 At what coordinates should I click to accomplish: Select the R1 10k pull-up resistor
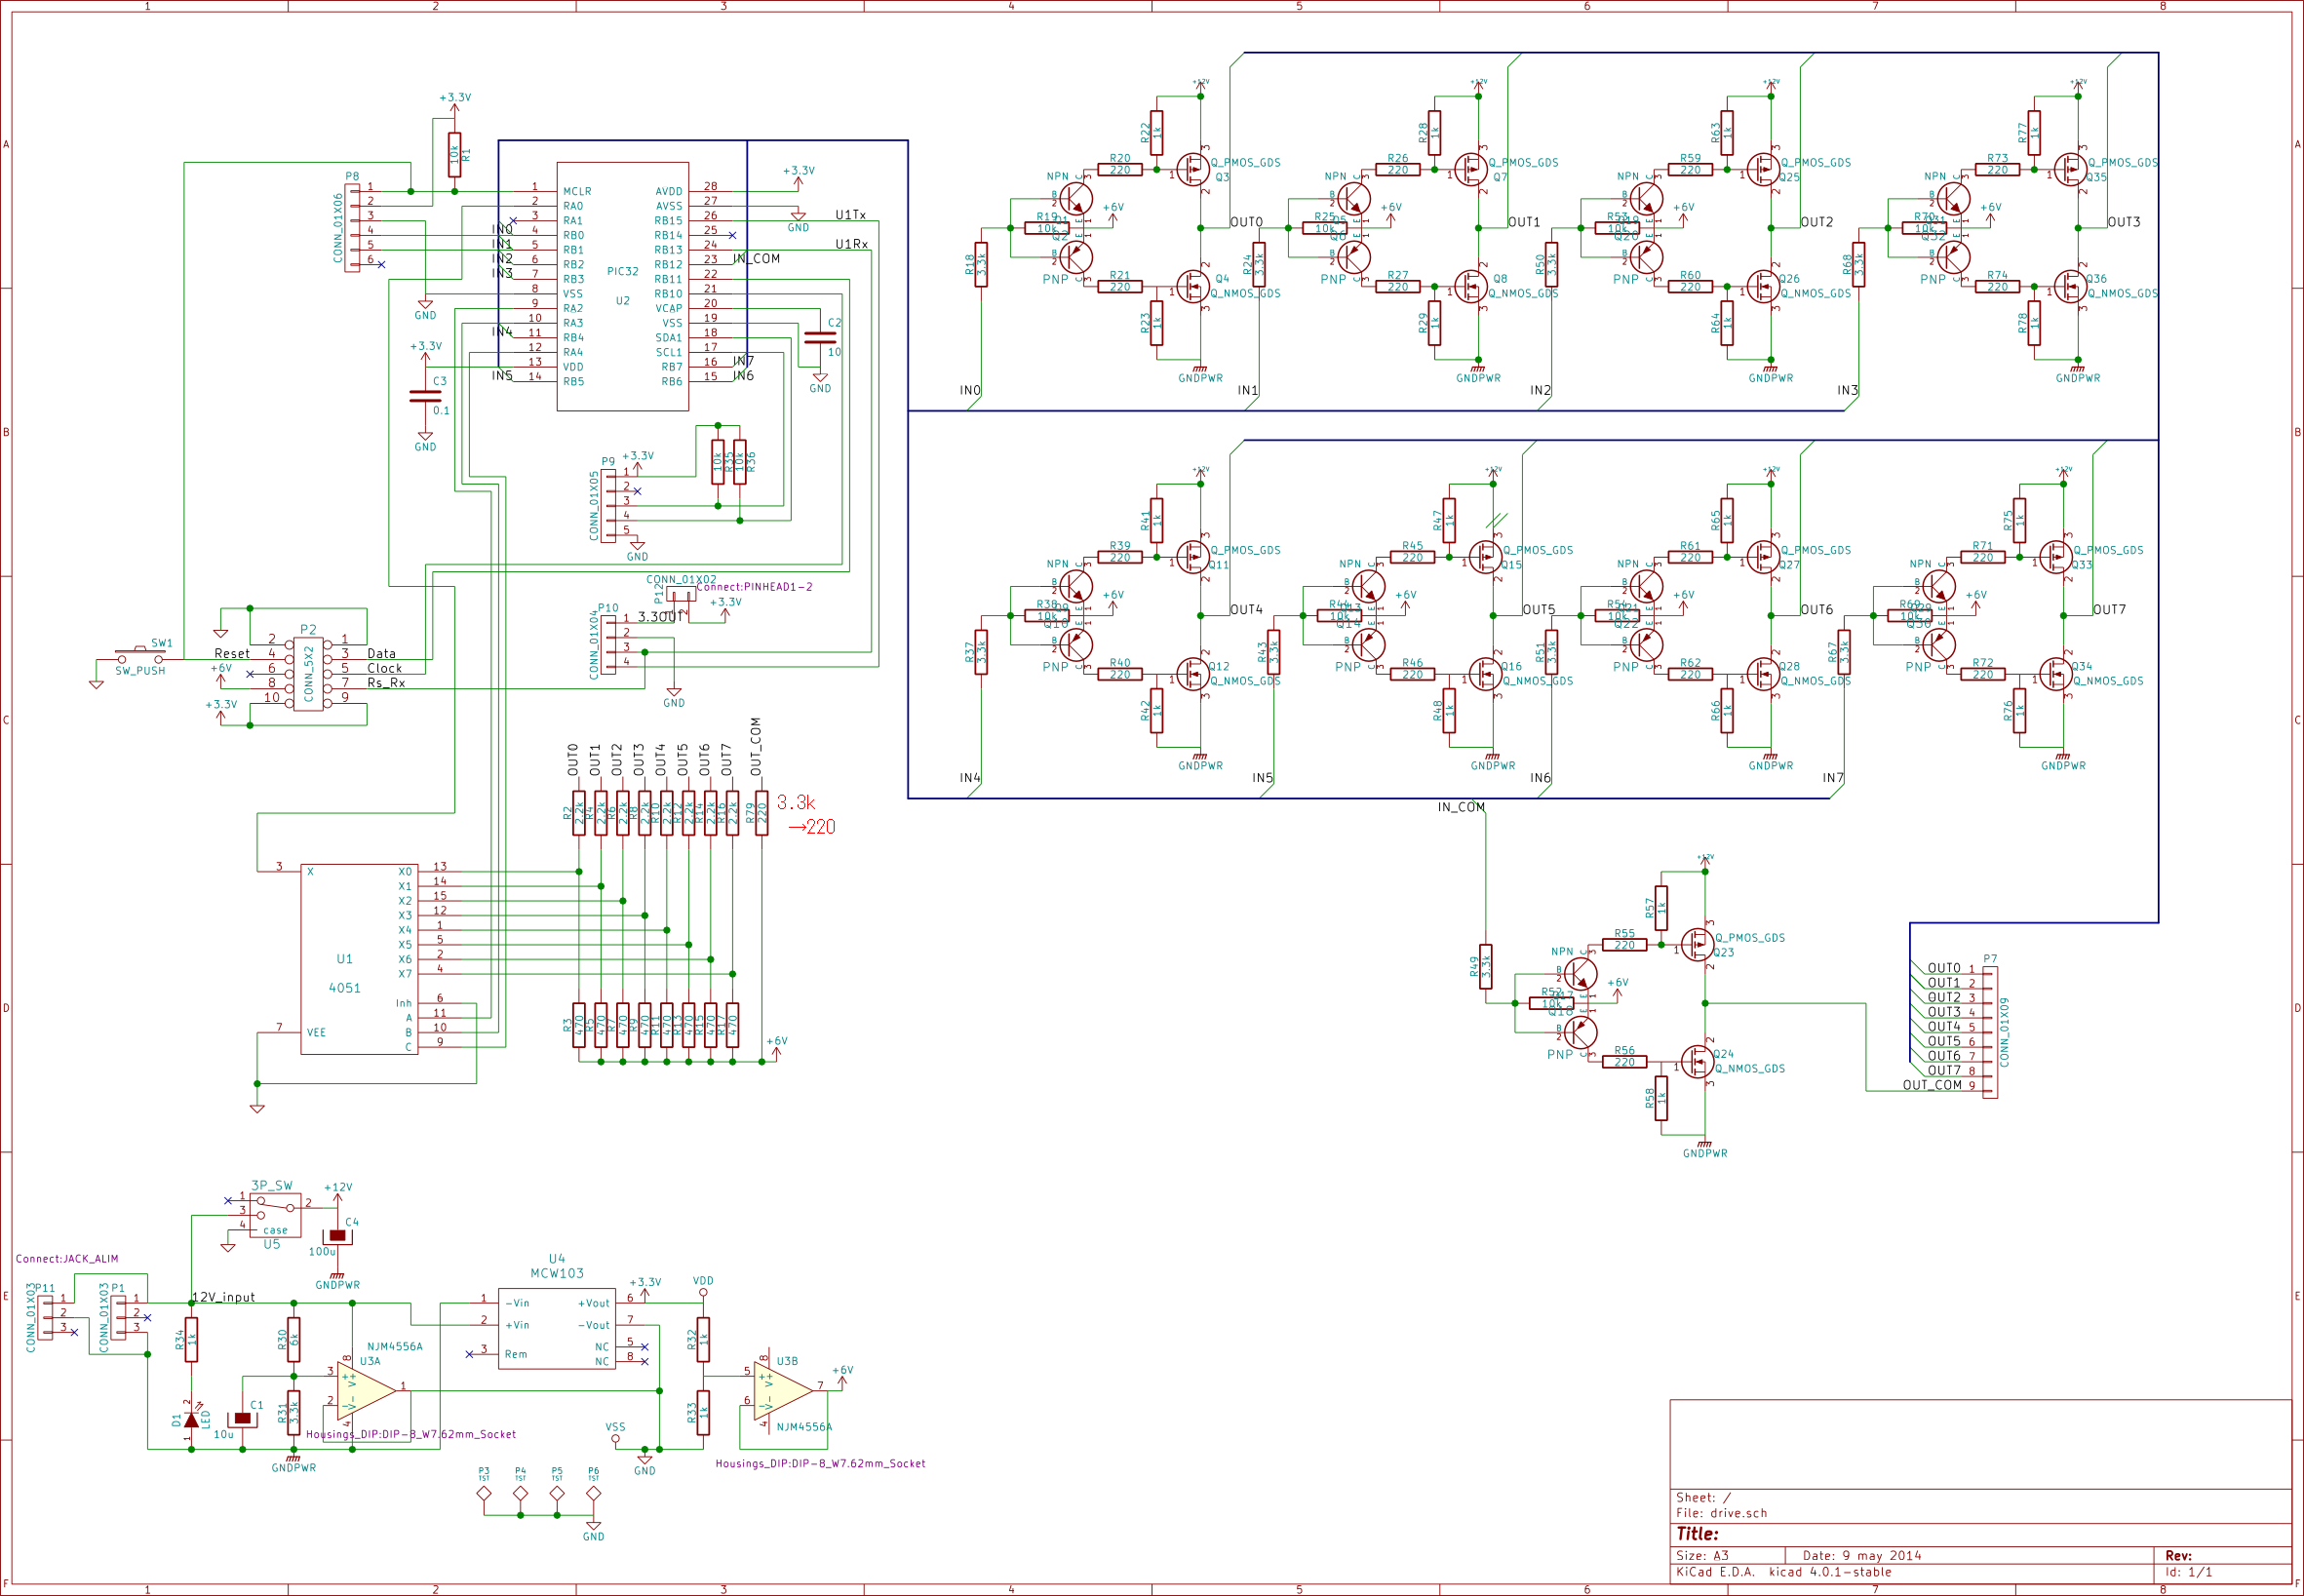(455, 155)
